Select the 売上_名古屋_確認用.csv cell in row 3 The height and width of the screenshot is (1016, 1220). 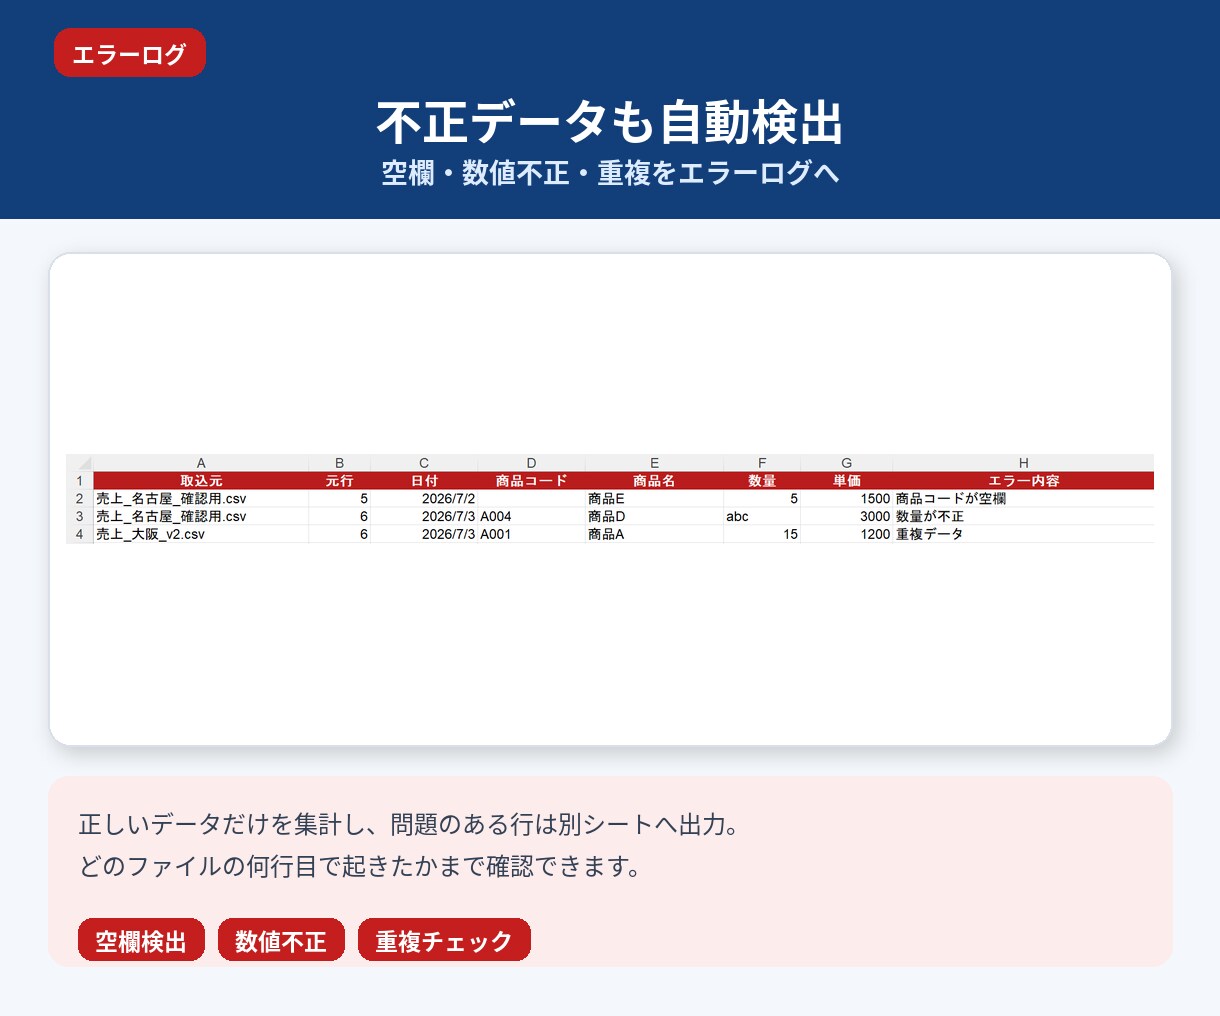[x=201, y=516]
